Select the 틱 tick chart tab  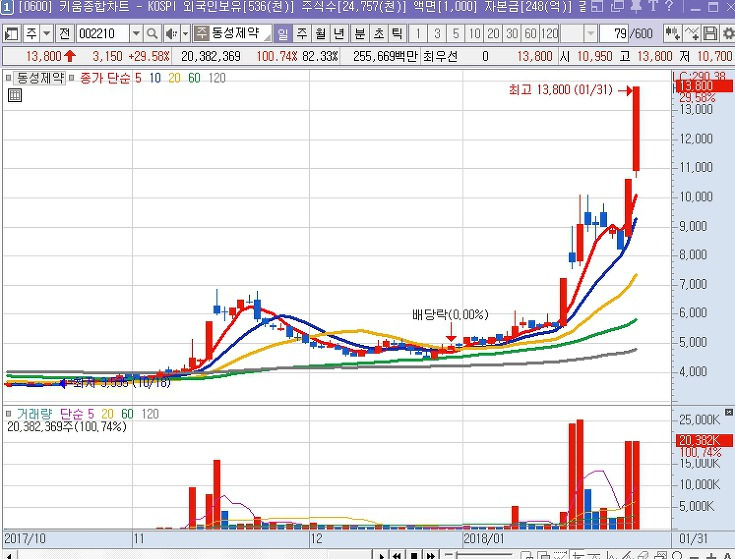tap(397, 34)
